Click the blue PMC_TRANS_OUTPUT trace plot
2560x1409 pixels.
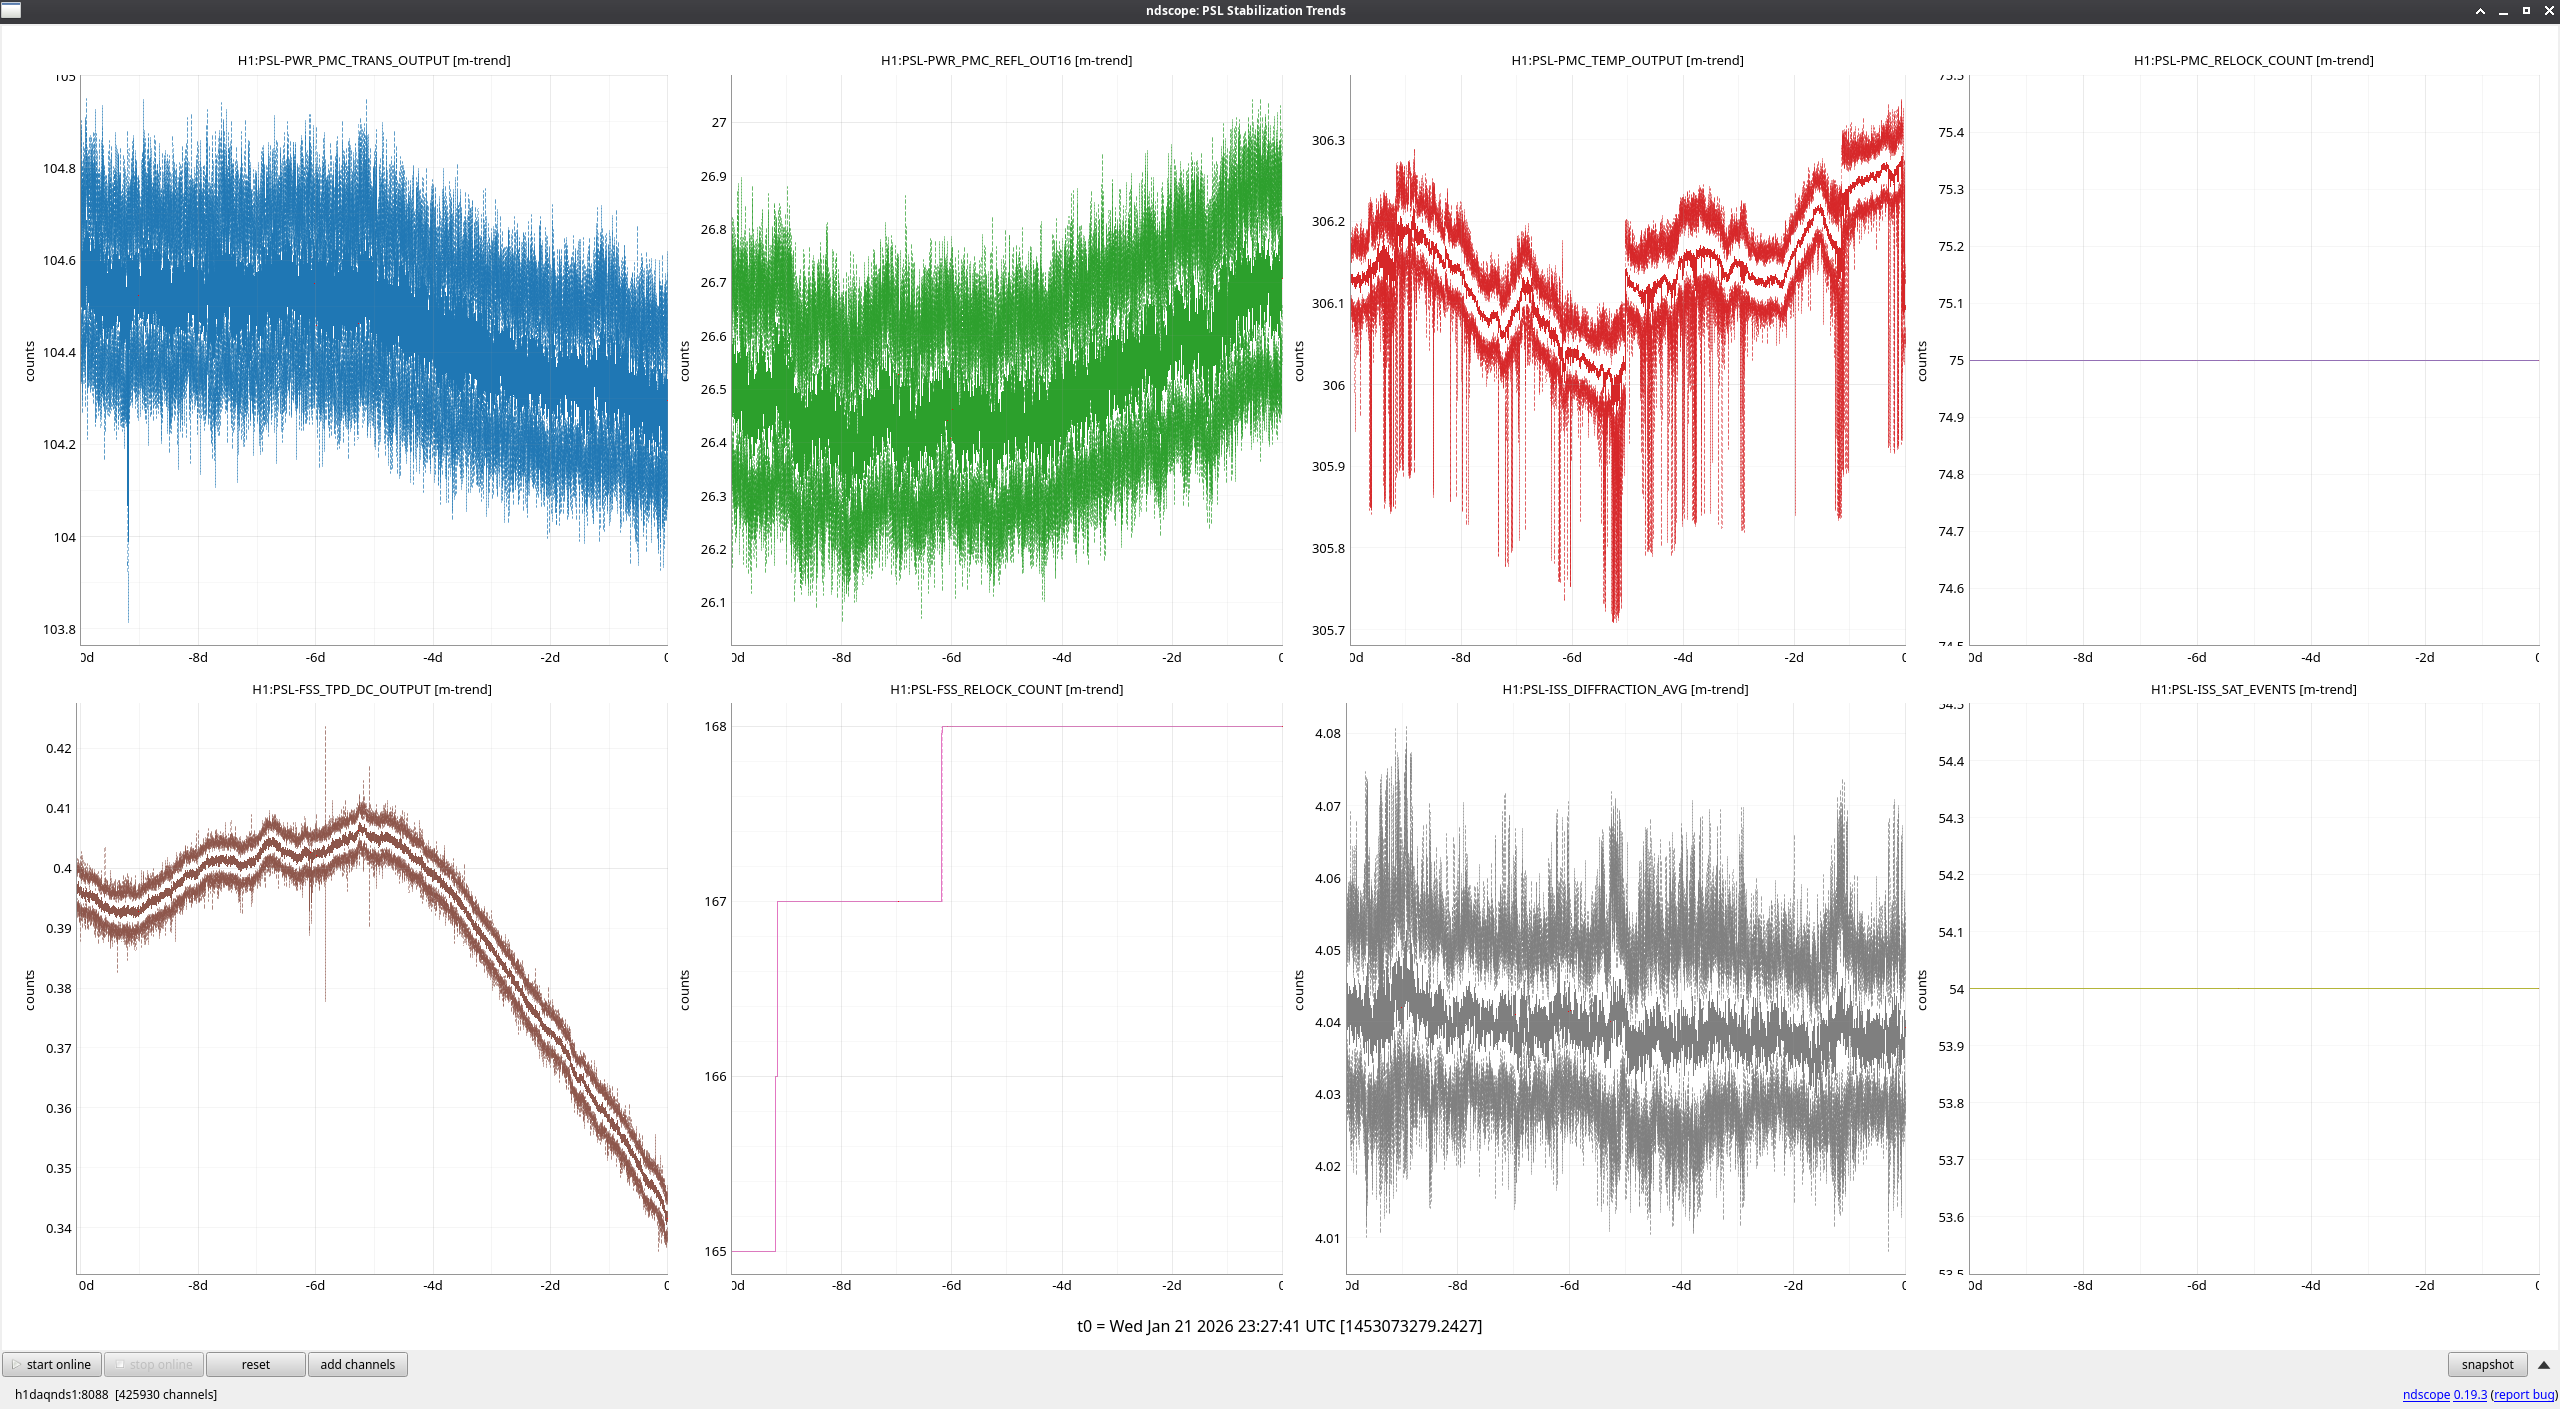point(373,360)
